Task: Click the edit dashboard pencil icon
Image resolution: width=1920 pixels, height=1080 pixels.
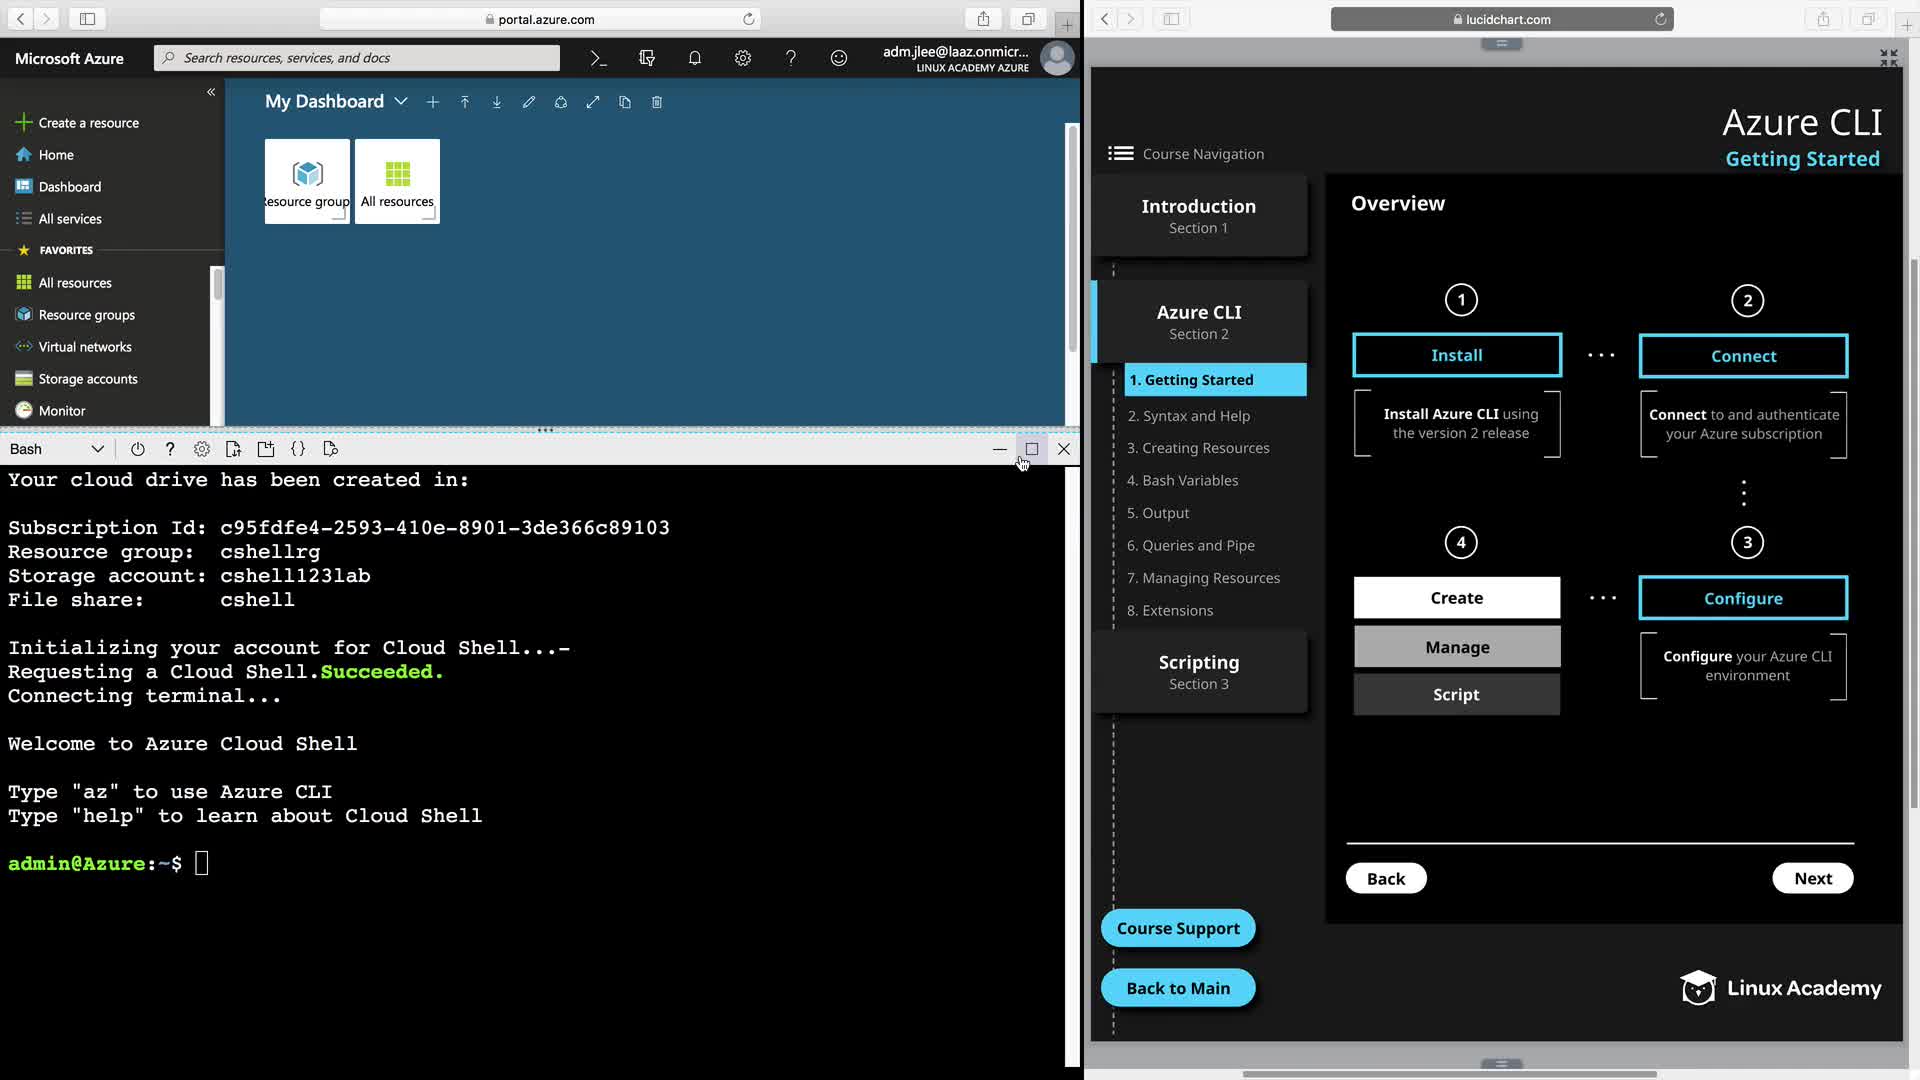Action: (x=529, y=102)
